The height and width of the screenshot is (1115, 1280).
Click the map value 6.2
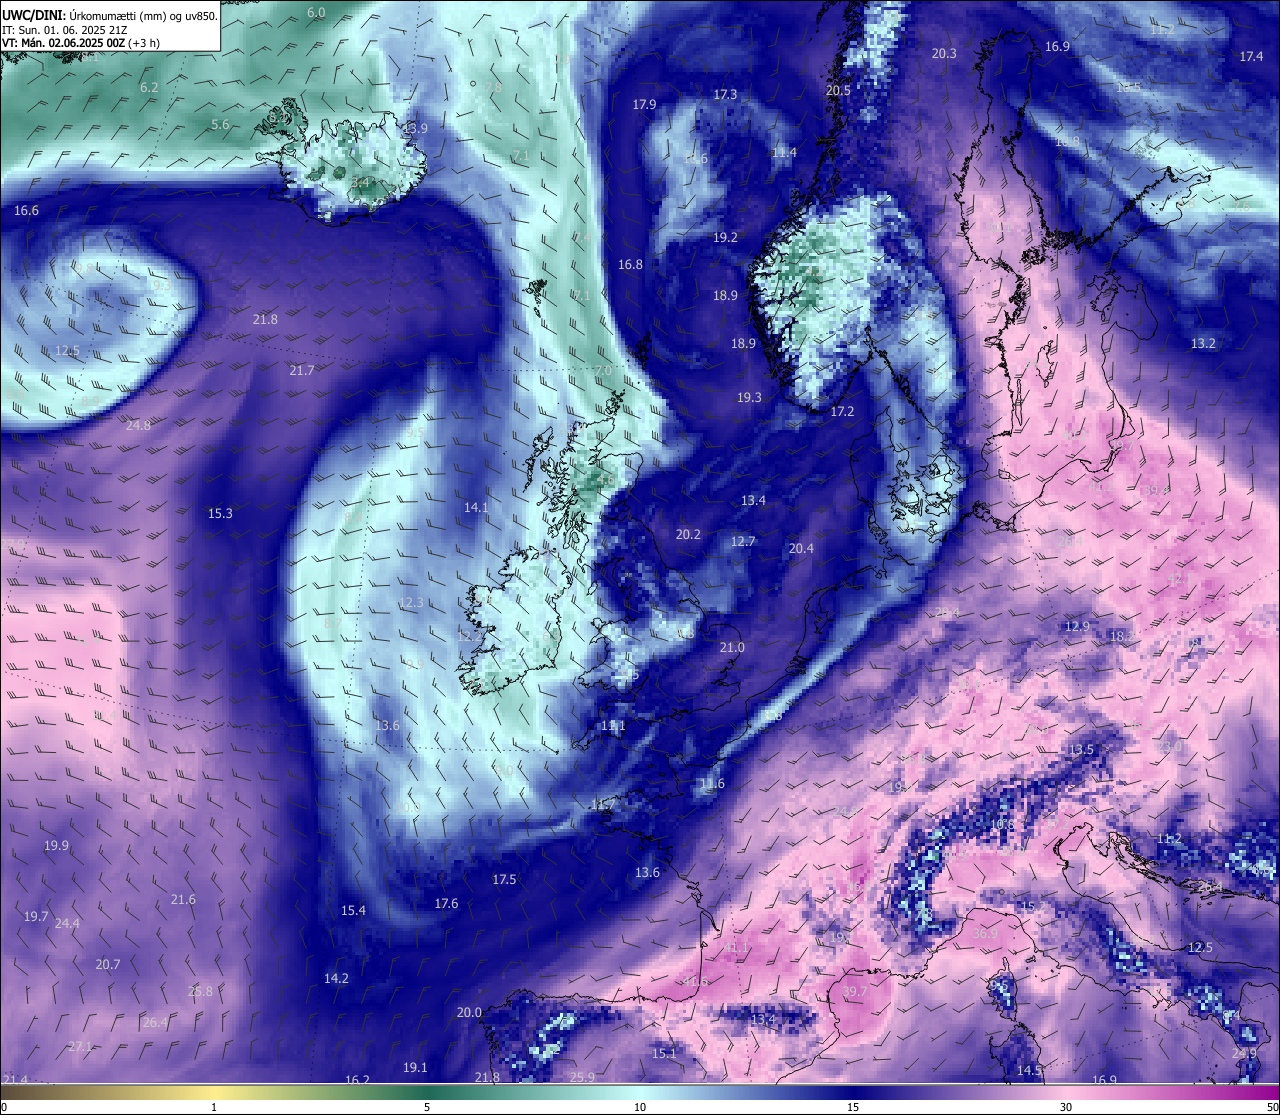tap(149, 87)
